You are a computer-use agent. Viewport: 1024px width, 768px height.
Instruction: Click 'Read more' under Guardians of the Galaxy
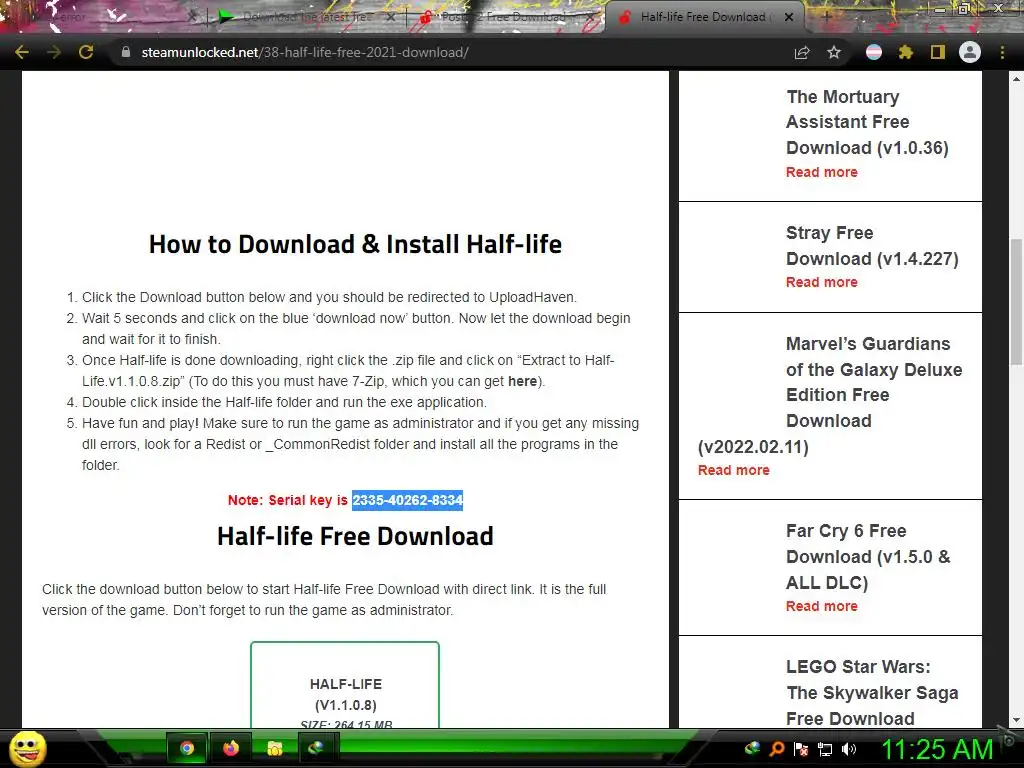click(733, 470)
